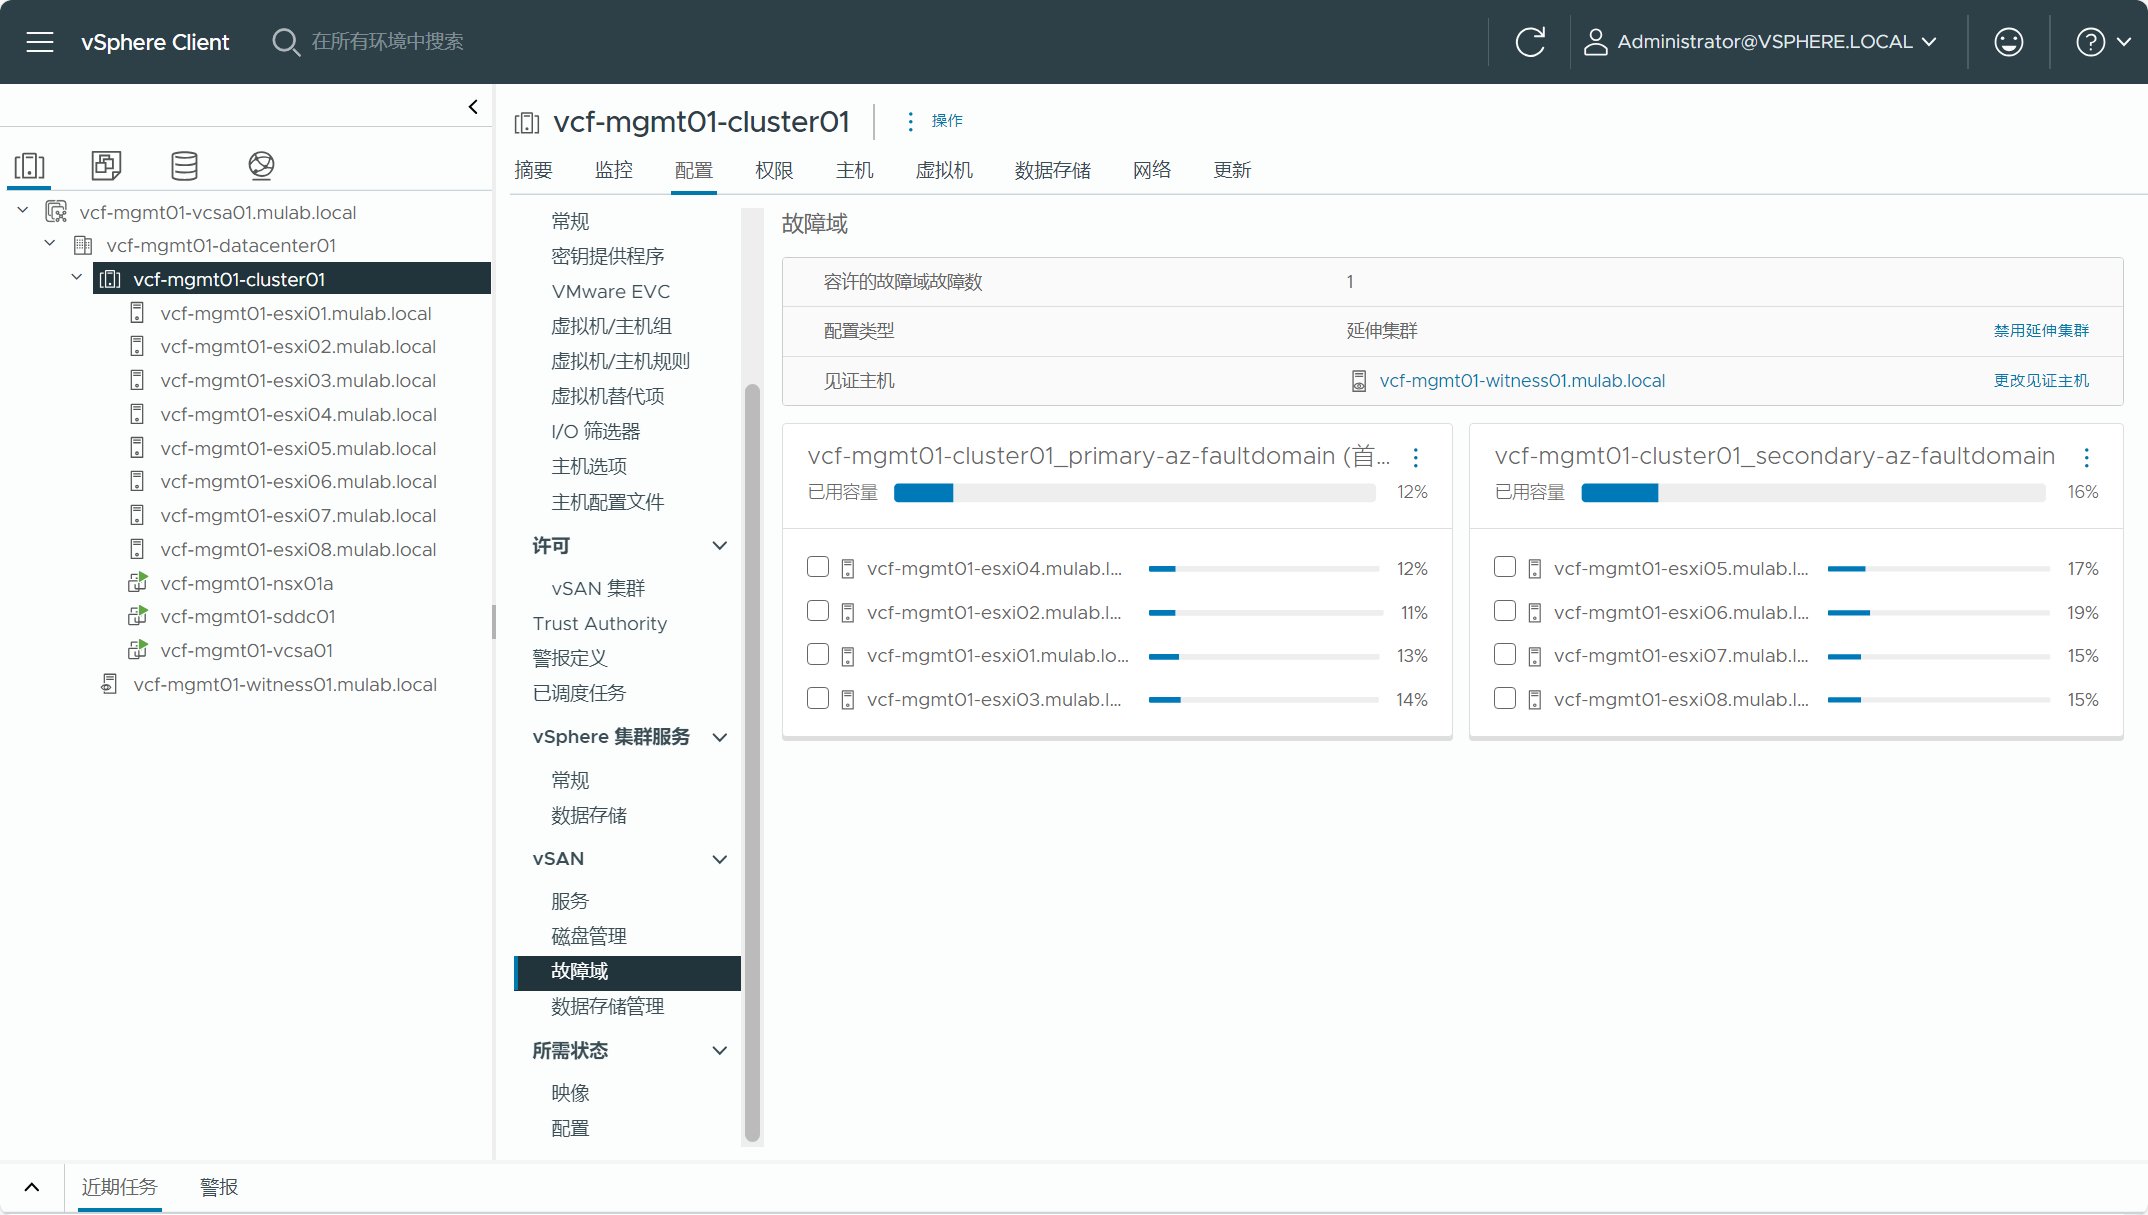This screenshot has width=2148, height=1215.
Task: Open secondary-az-faultdomain three-dot actions menu
Action: tap(2086, 457)
